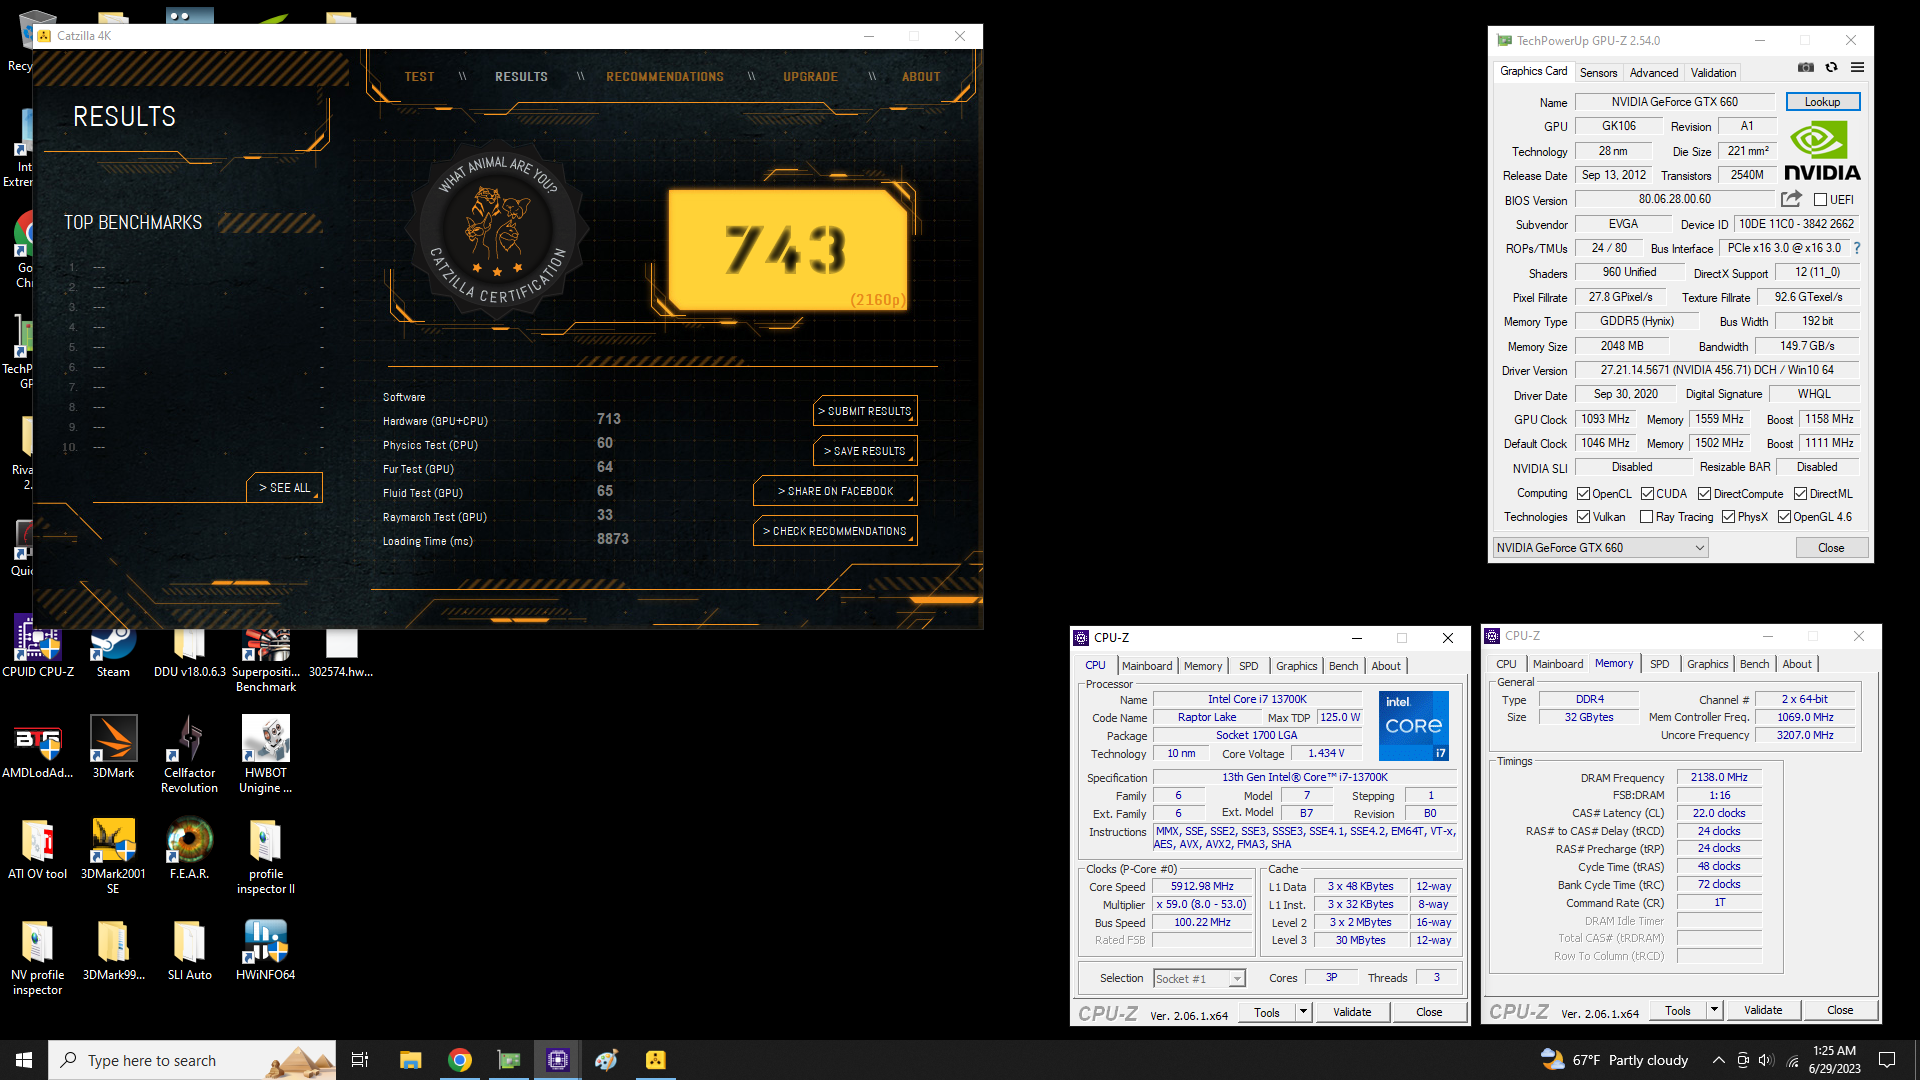Open the ATI OV tool icon
Viewport: 1920px width, 1080px height.
coord(38,849)
